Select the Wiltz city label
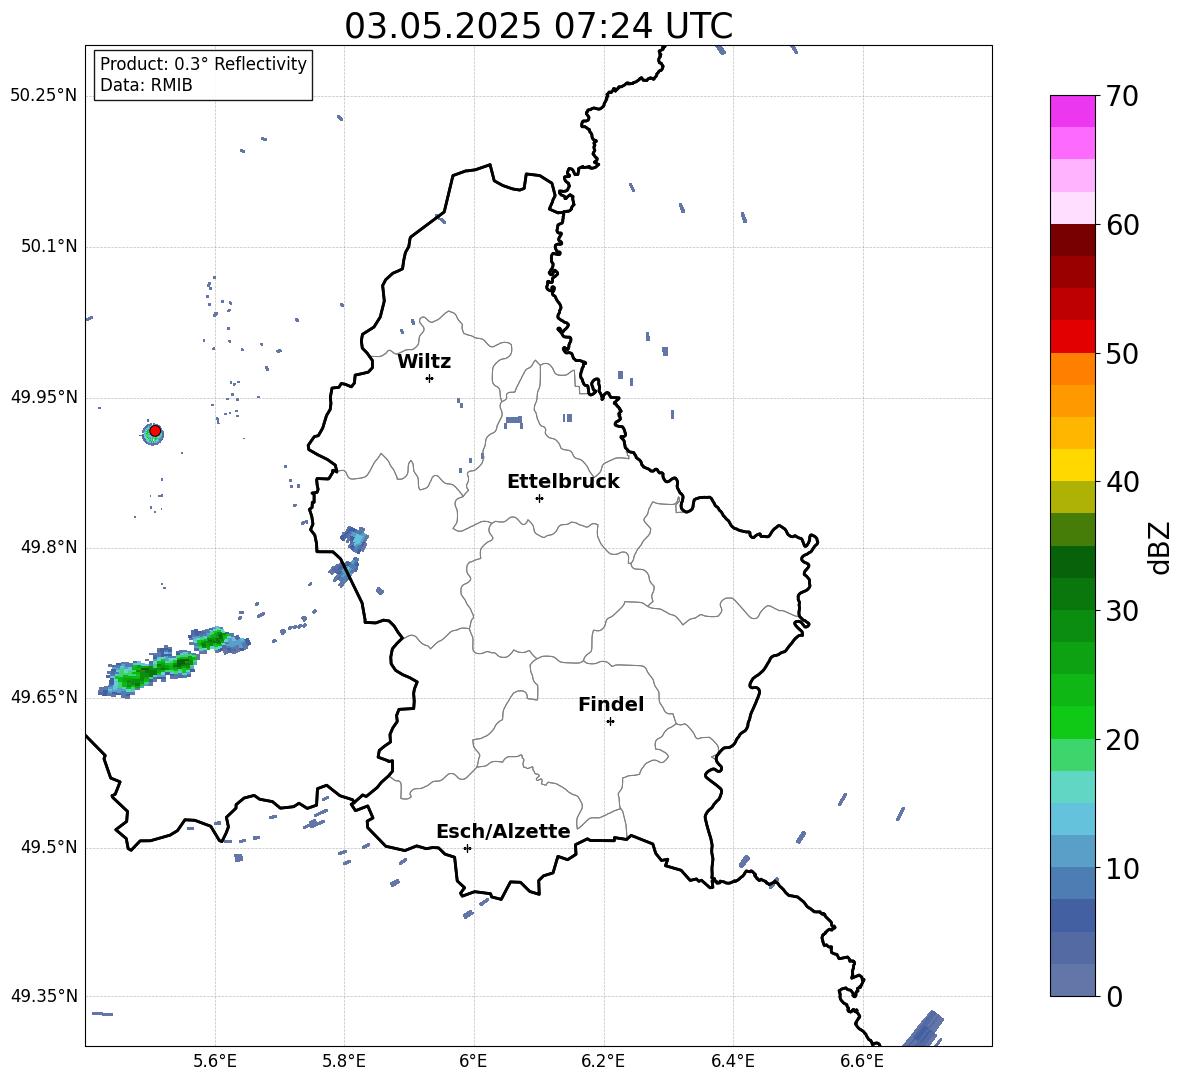 (x=424, y=362)
